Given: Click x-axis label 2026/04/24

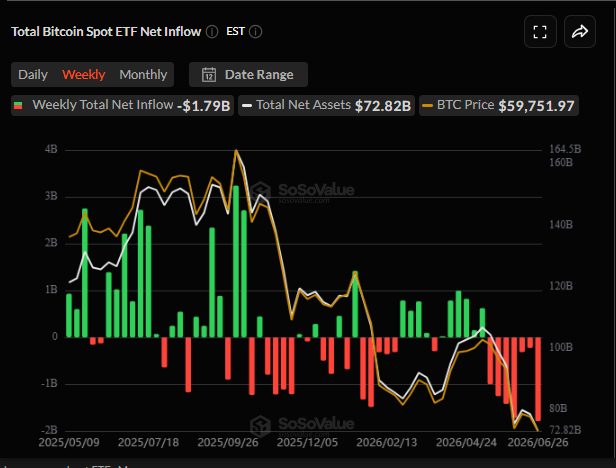Looking at the screenshot, I should tap(466, 442).
